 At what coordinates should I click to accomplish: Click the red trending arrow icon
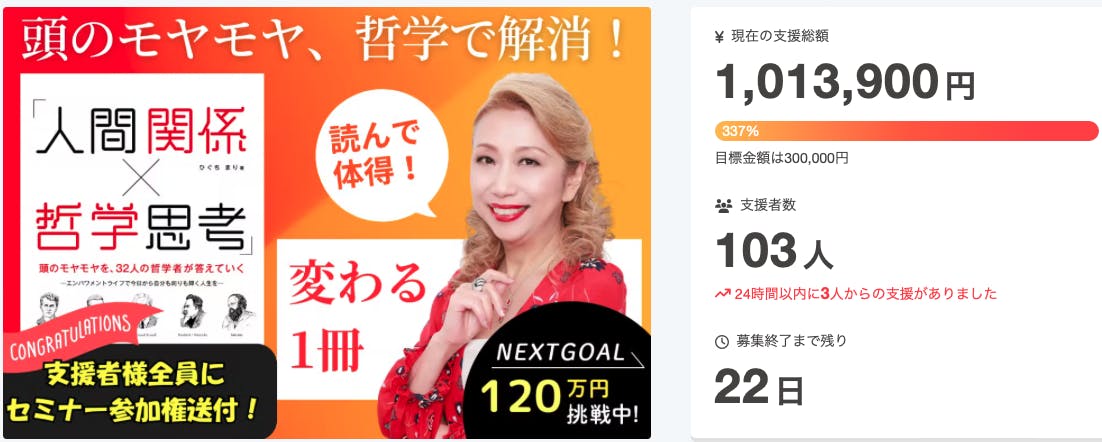(722, 294)
